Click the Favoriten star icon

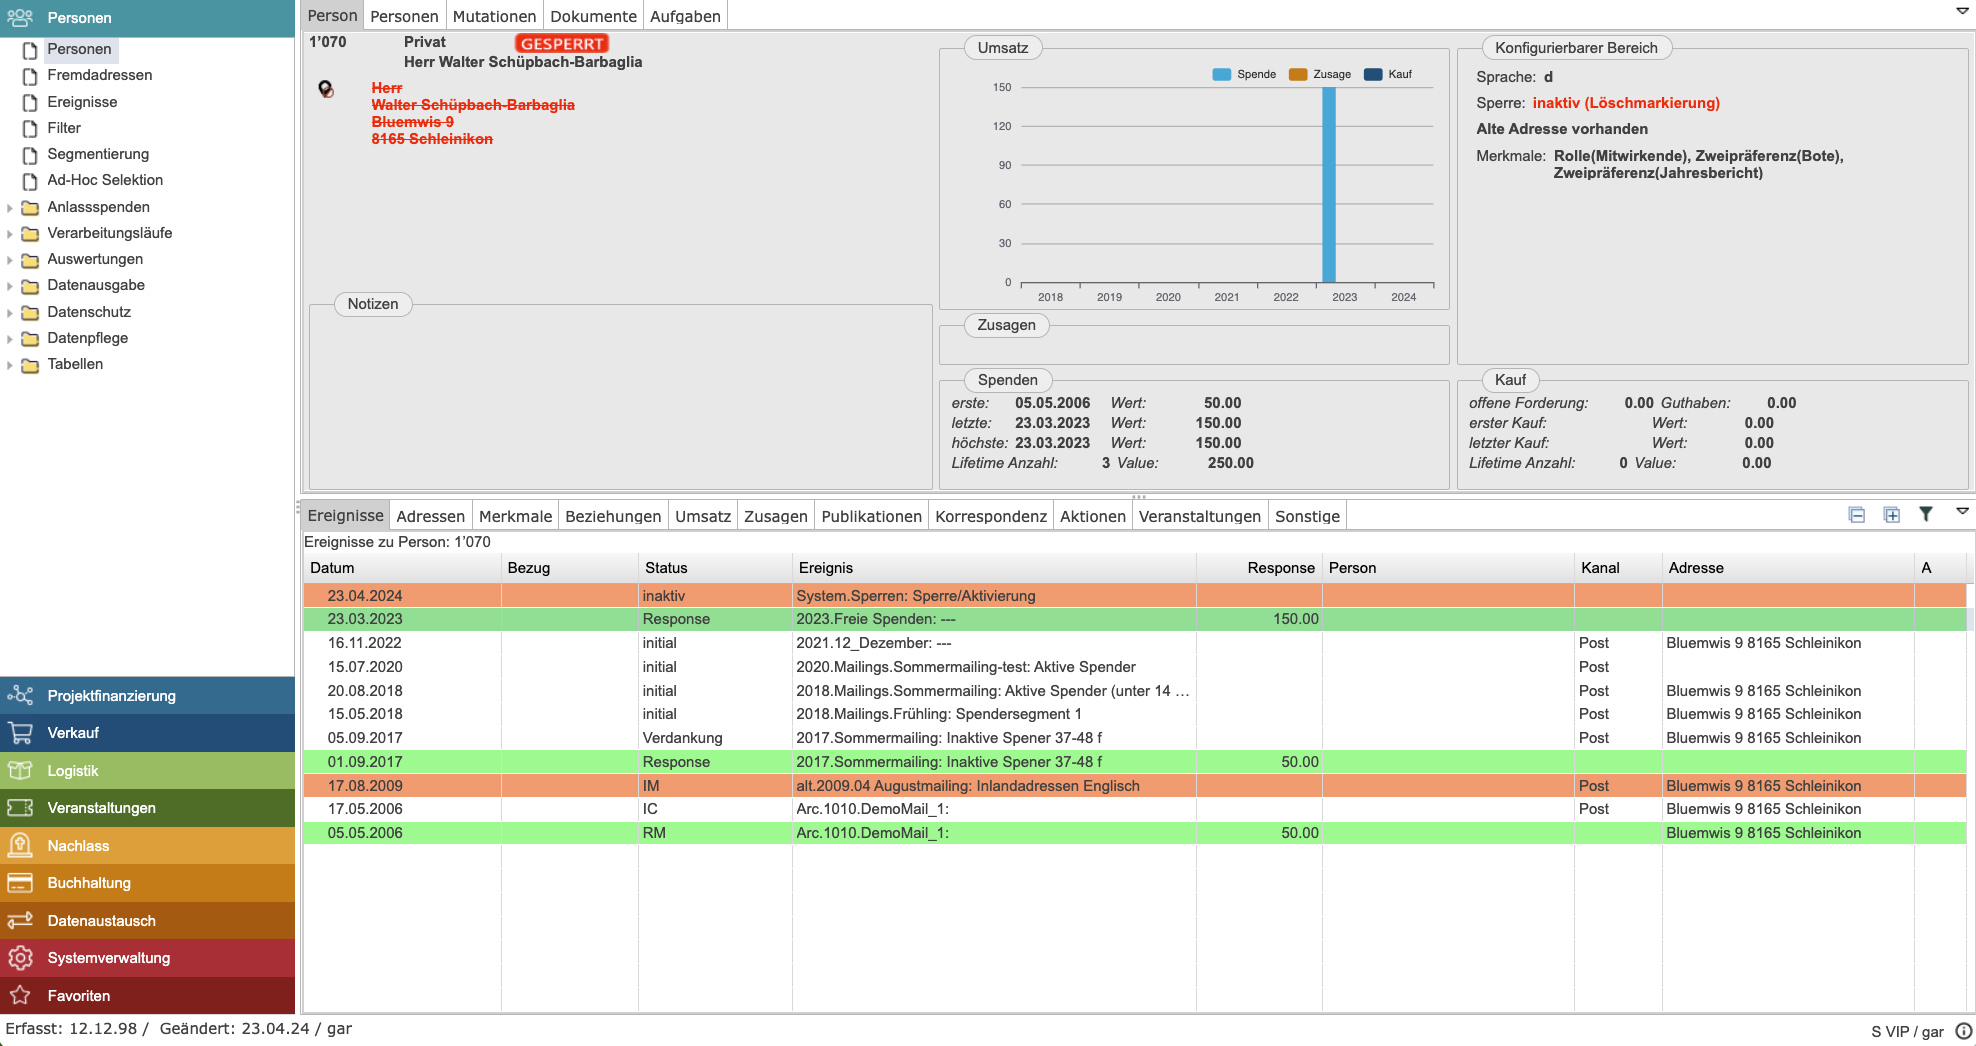pos(20,996)
